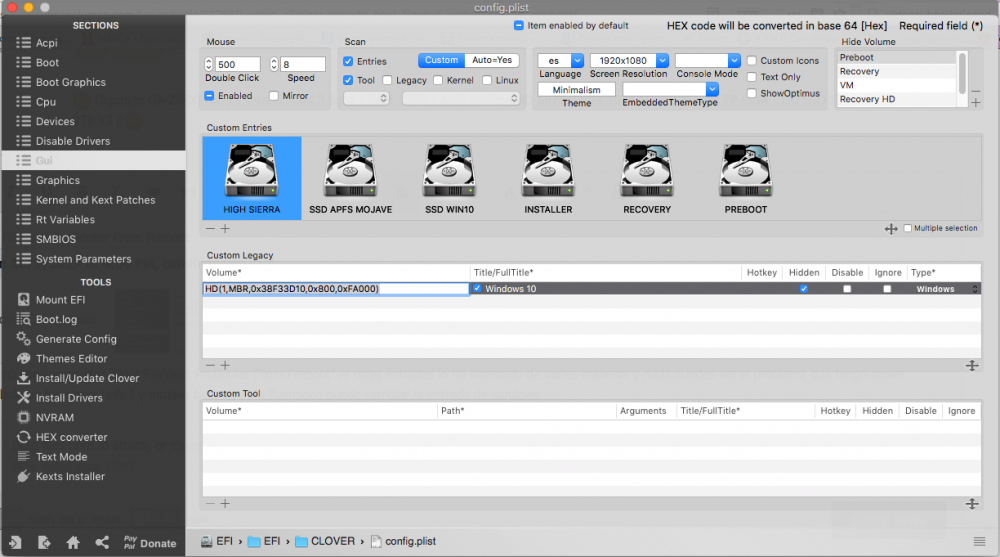The image size is (1000, 557).
Task: Toggle Scan Tool checkbox
Action: click(x=348, y=80)
